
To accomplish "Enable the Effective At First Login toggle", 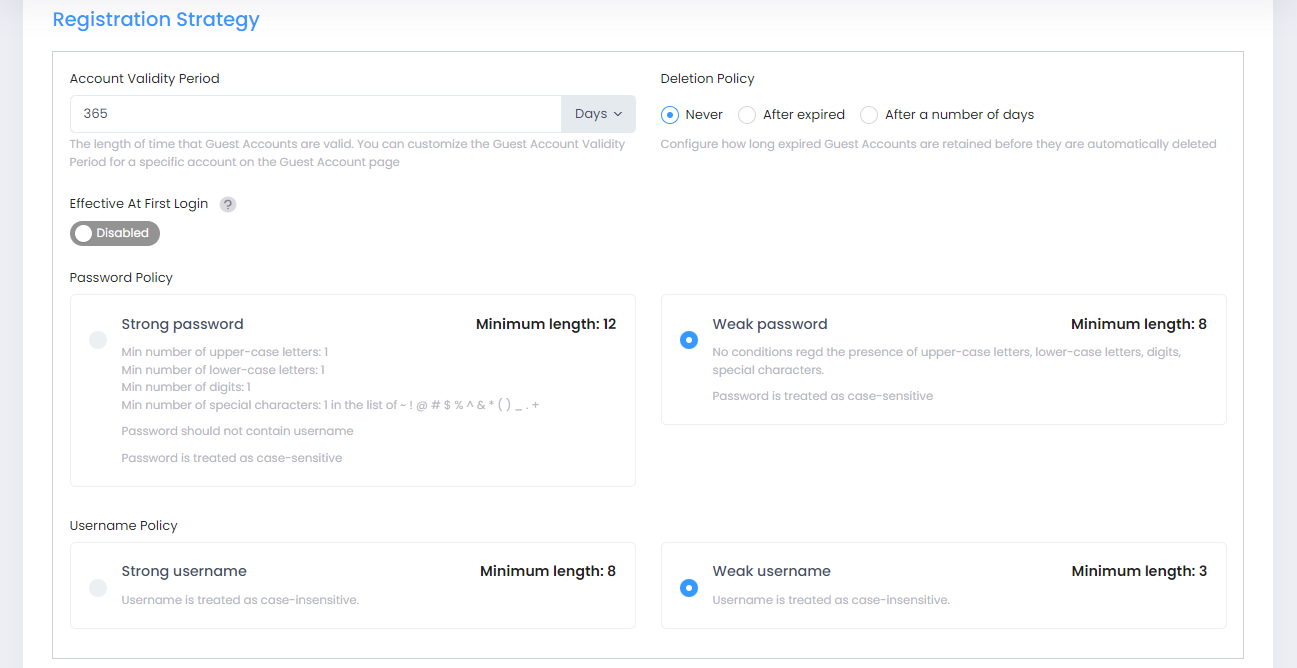I will [114, 233].
